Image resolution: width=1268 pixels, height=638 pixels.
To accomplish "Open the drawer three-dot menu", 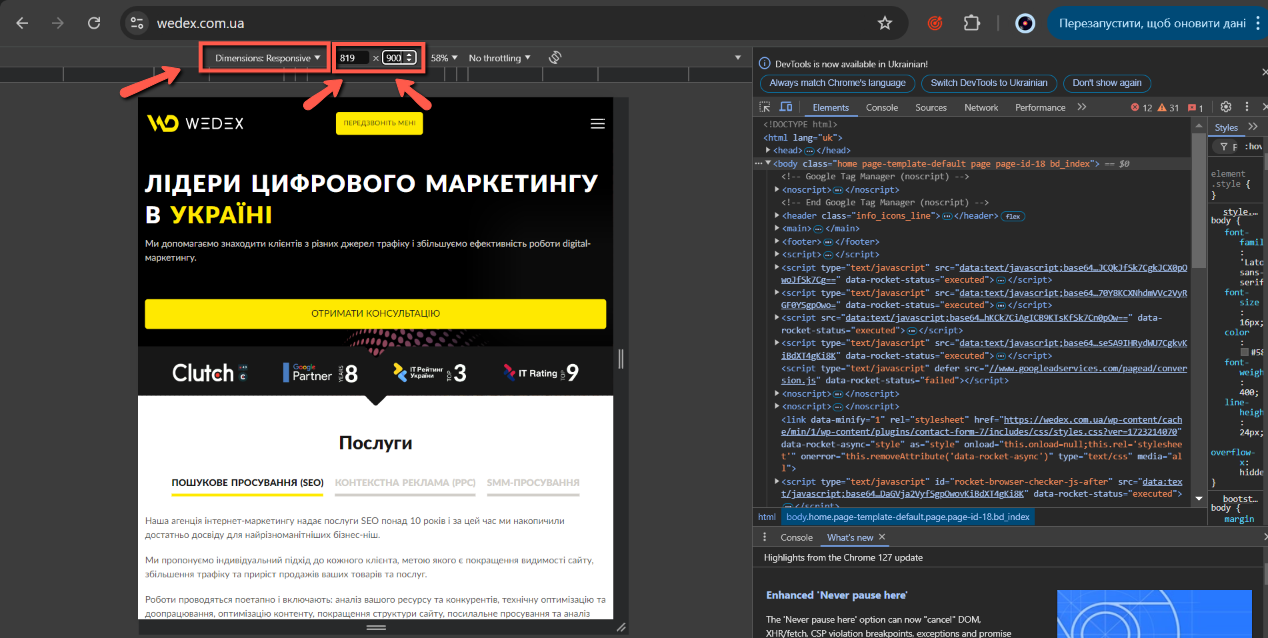I will point(765,537).
